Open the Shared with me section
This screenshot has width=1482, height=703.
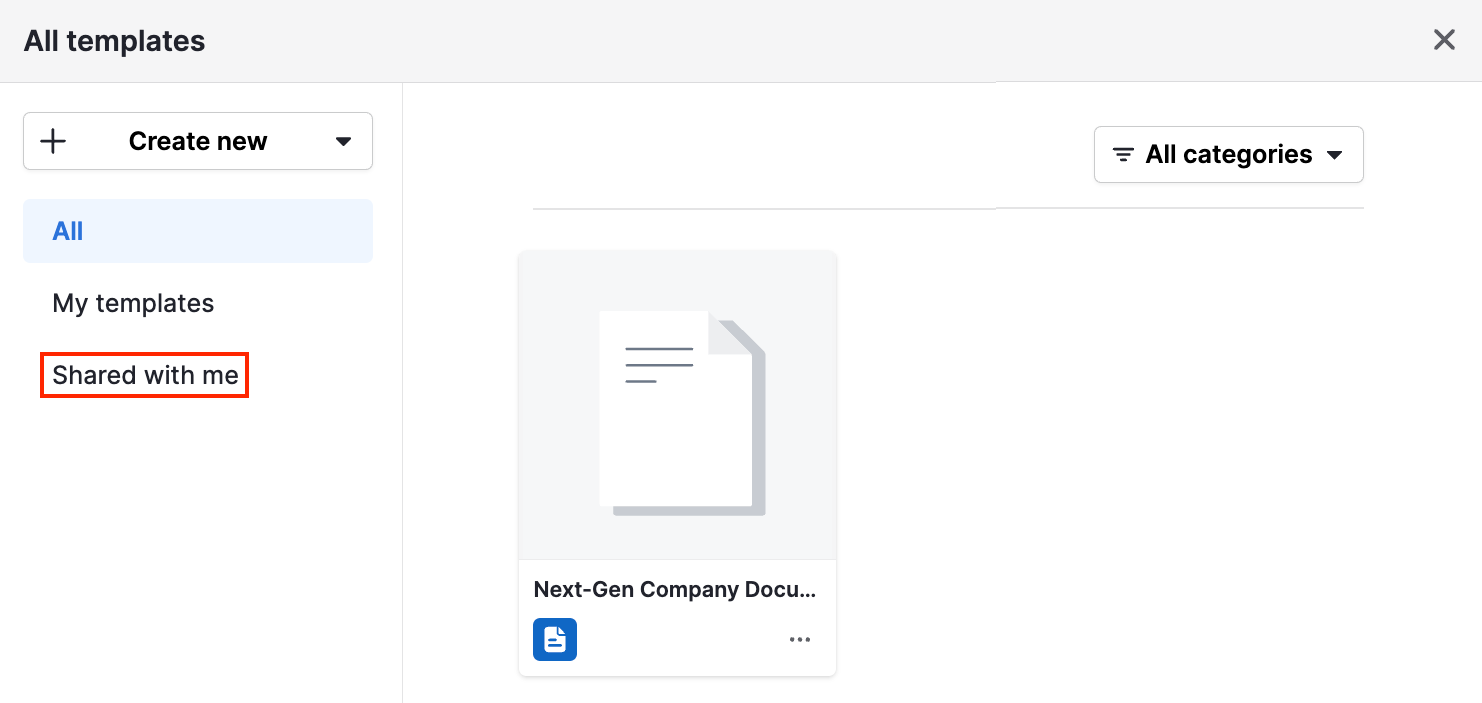(x=145, y=375)
